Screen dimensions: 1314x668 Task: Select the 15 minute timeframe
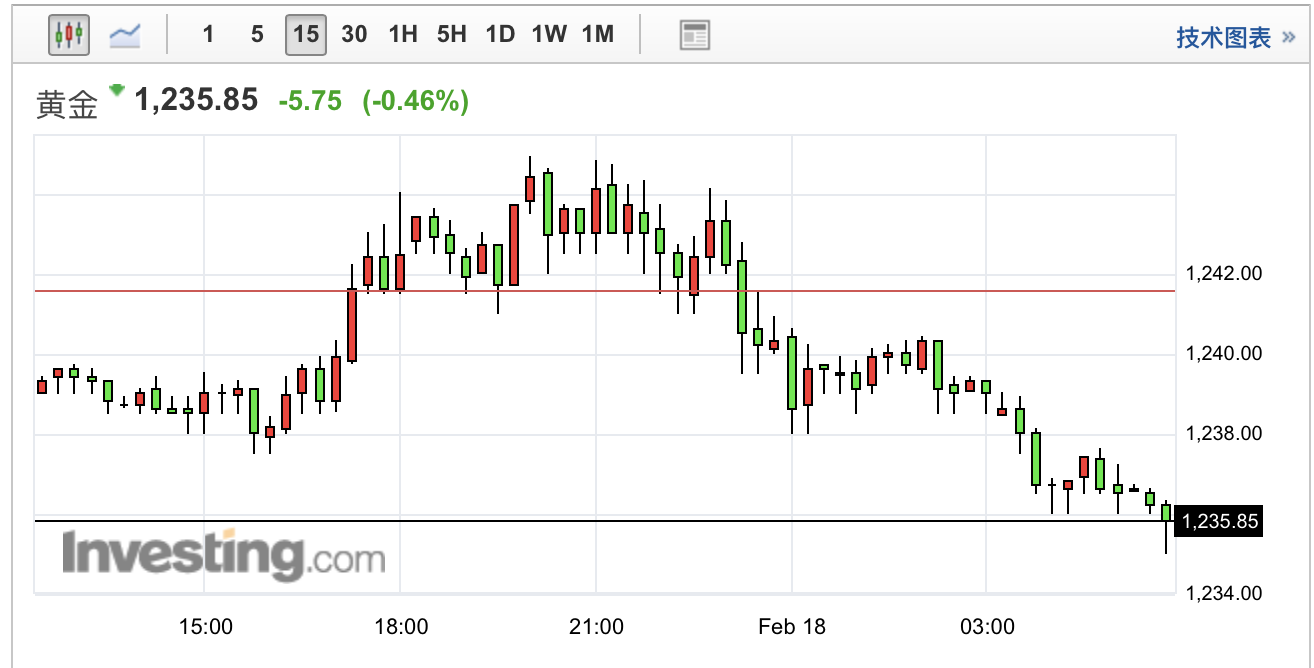coord(306,35)
